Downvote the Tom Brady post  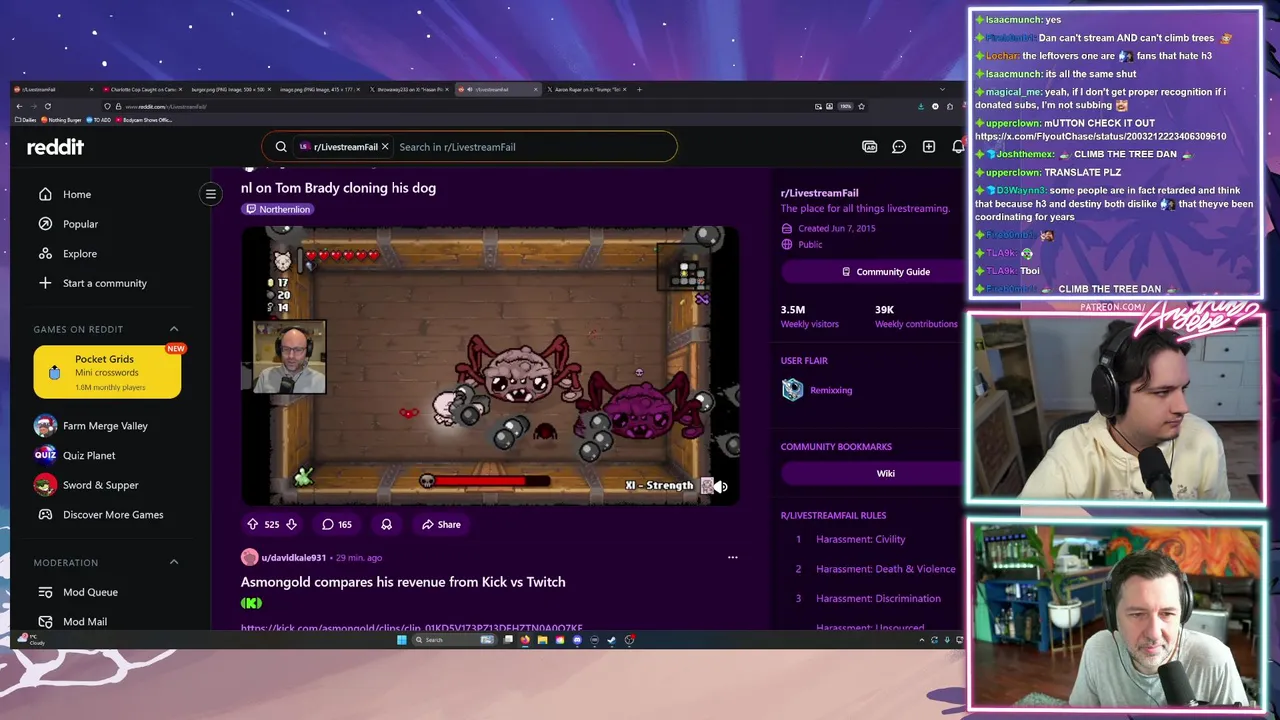click(291, 524)
